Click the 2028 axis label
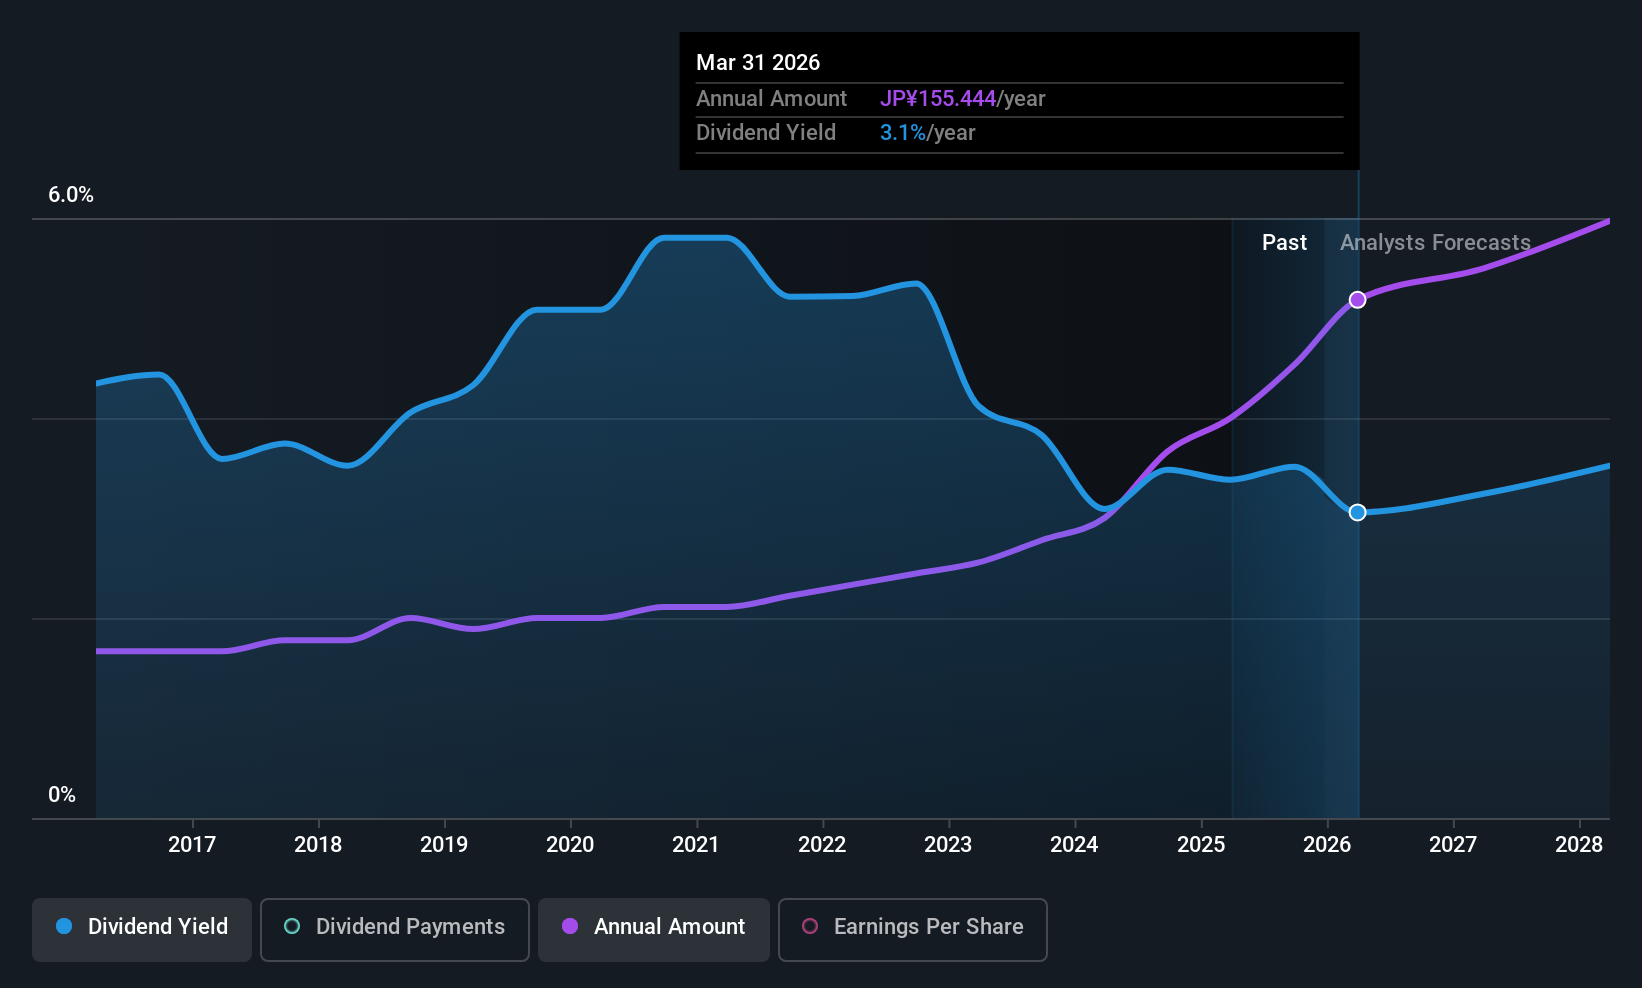This screenshot has height=988, width=1642. [1579, 845]
